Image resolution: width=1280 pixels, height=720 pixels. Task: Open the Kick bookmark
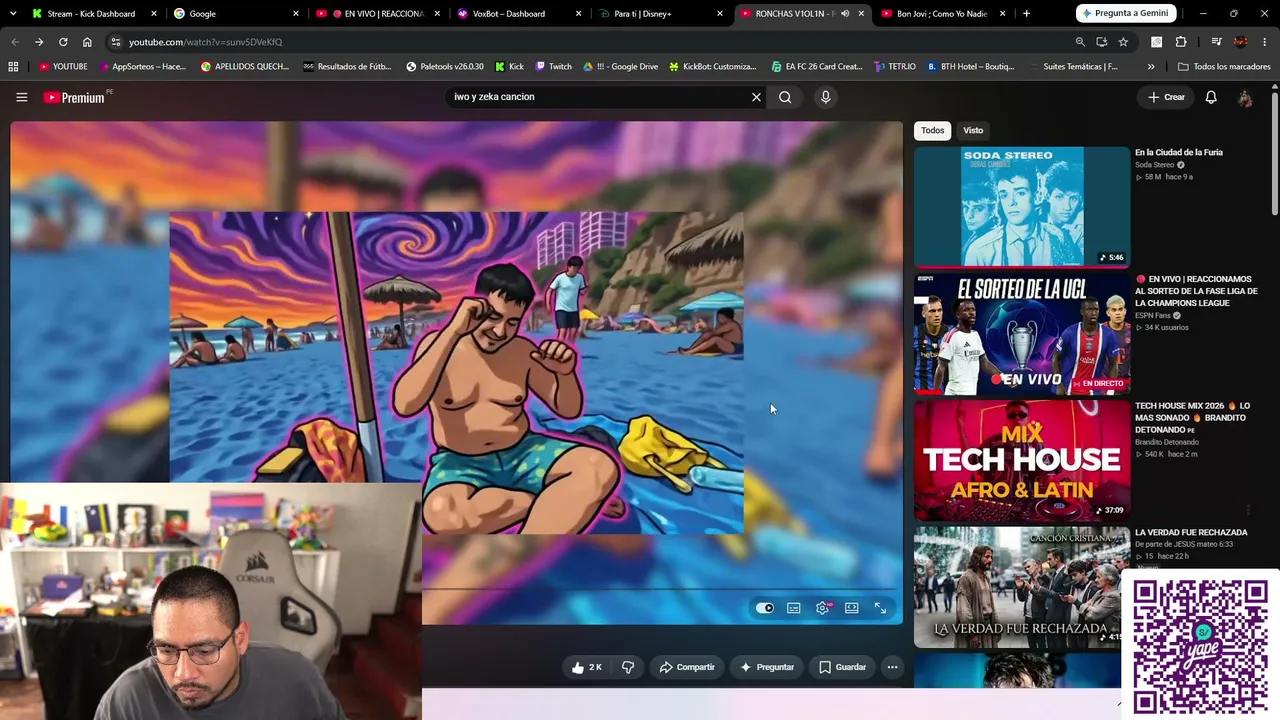(509, 67)
